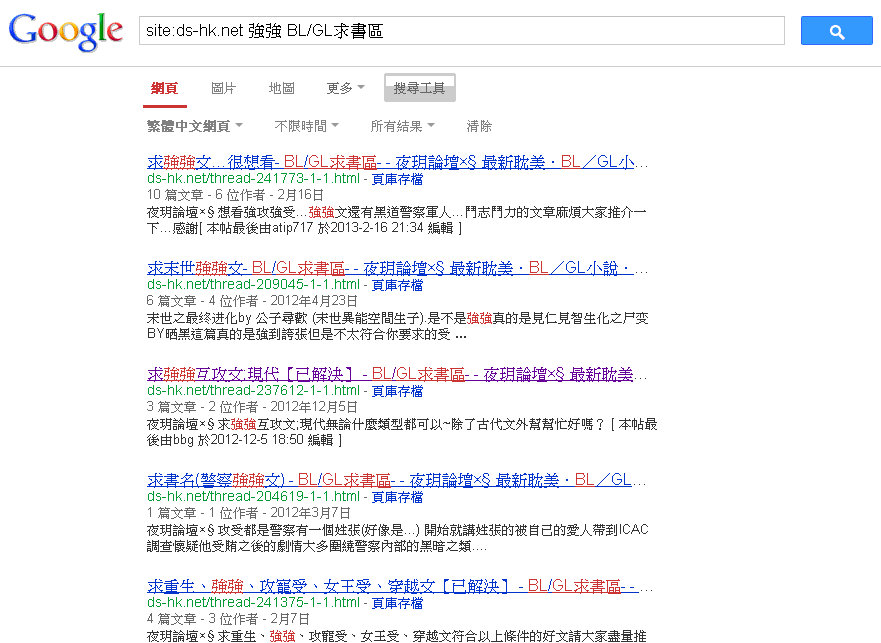The height and width of the screenshot is (643, 881).
Task: Click text '10 篇文章 - 6 位作者 - 2月16日'
Action: point(235,195)
